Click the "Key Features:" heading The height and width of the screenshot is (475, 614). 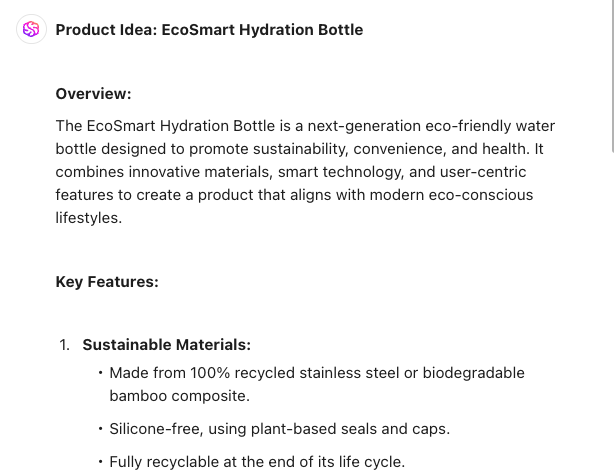point(107,282)
